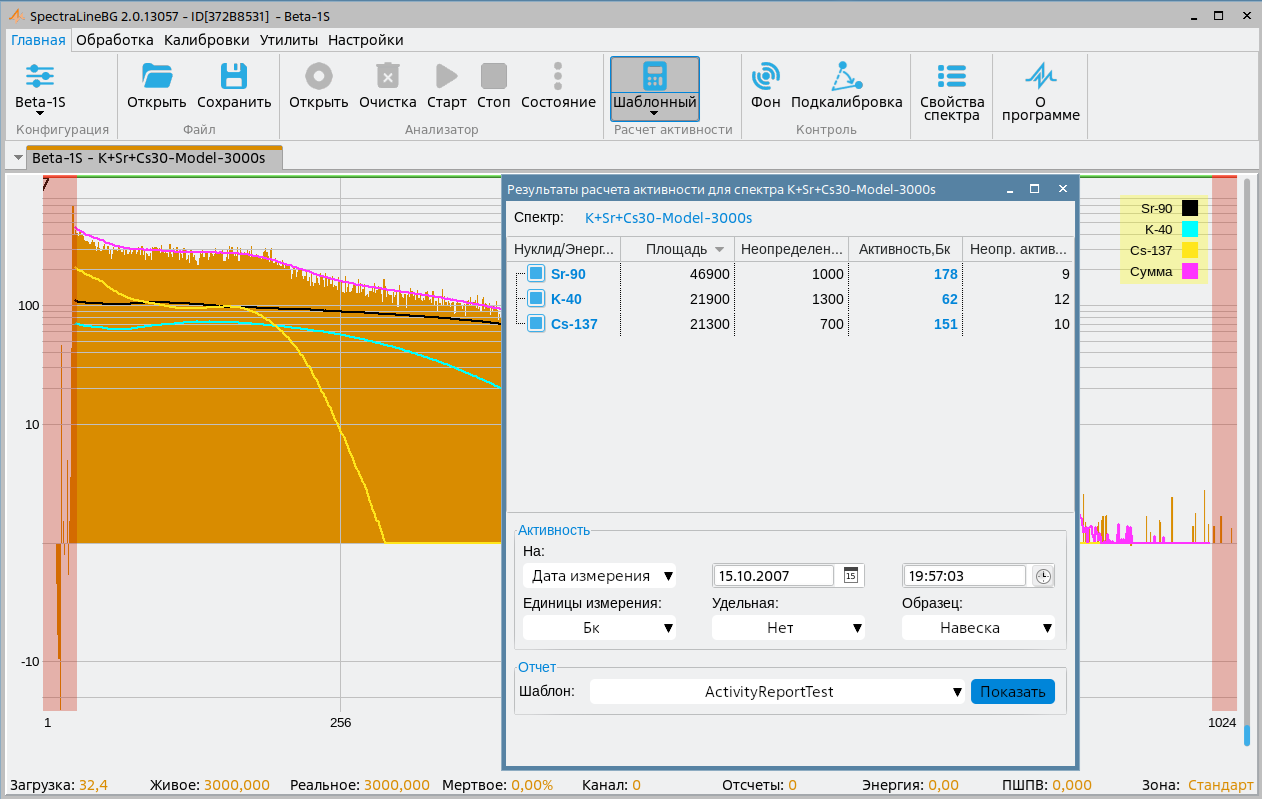Screen dimensions: 1262x799
Task: Click the Clear analyzer trash icon
Action: (x=387, y=77)
